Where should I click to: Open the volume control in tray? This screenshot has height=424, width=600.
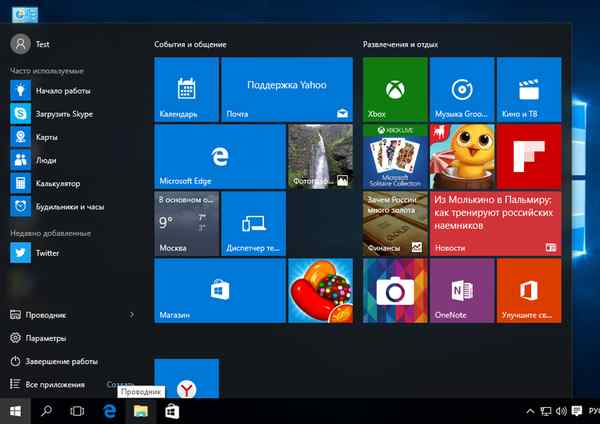tap(561, 411)
